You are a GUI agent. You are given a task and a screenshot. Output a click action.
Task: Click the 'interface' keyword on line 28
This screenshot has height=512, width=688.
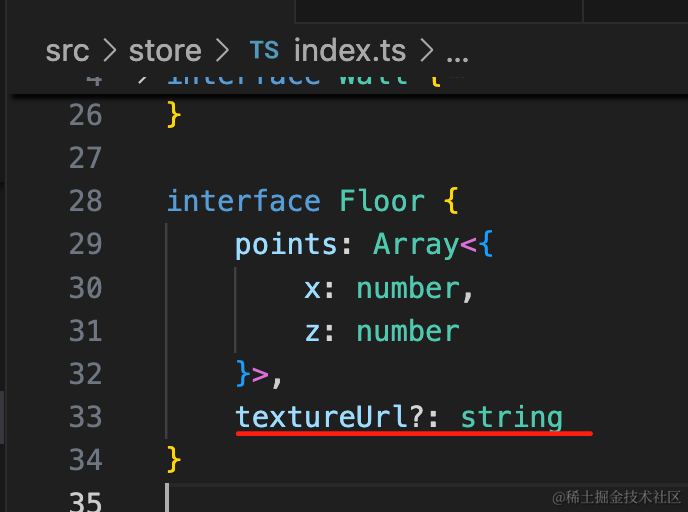pyautogui.click(x=244, y=201)
